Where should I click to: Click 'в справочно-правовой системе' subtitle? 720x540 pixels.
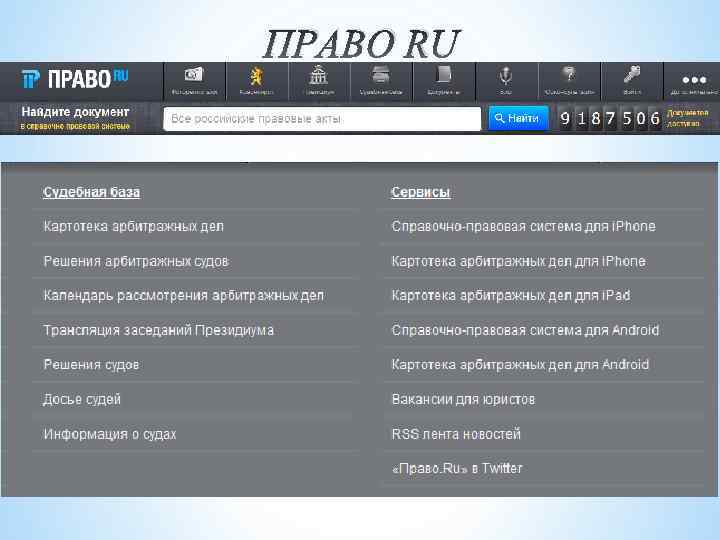(75, 126)
